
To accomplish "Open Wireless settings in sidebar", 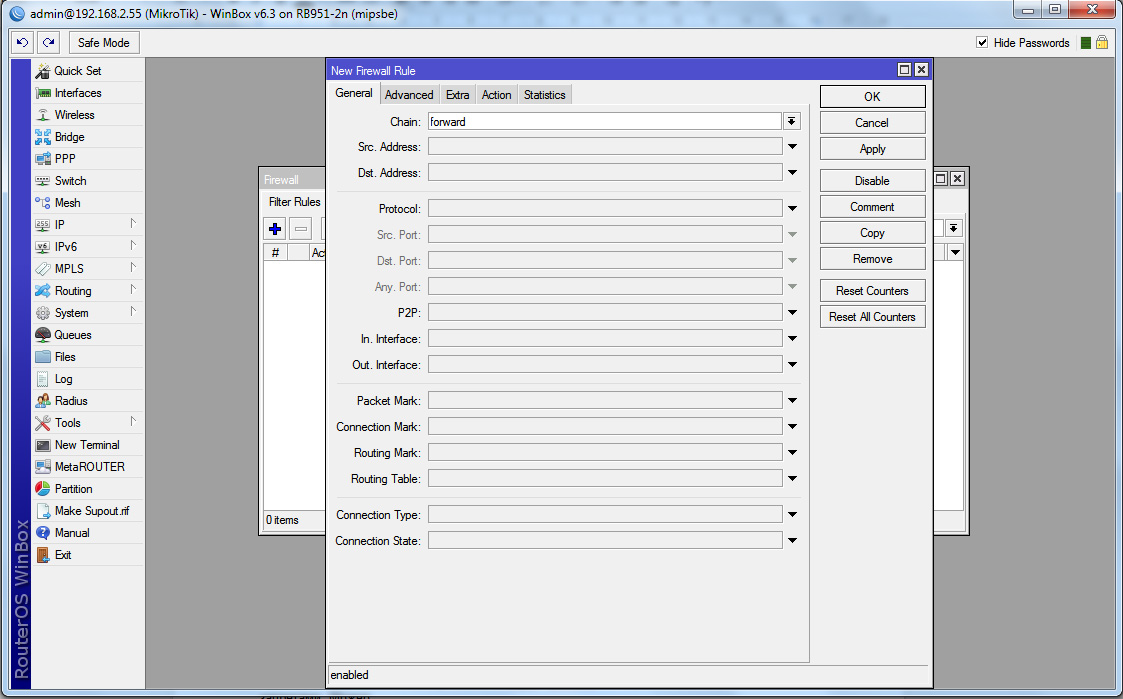I will coord(87,115).
